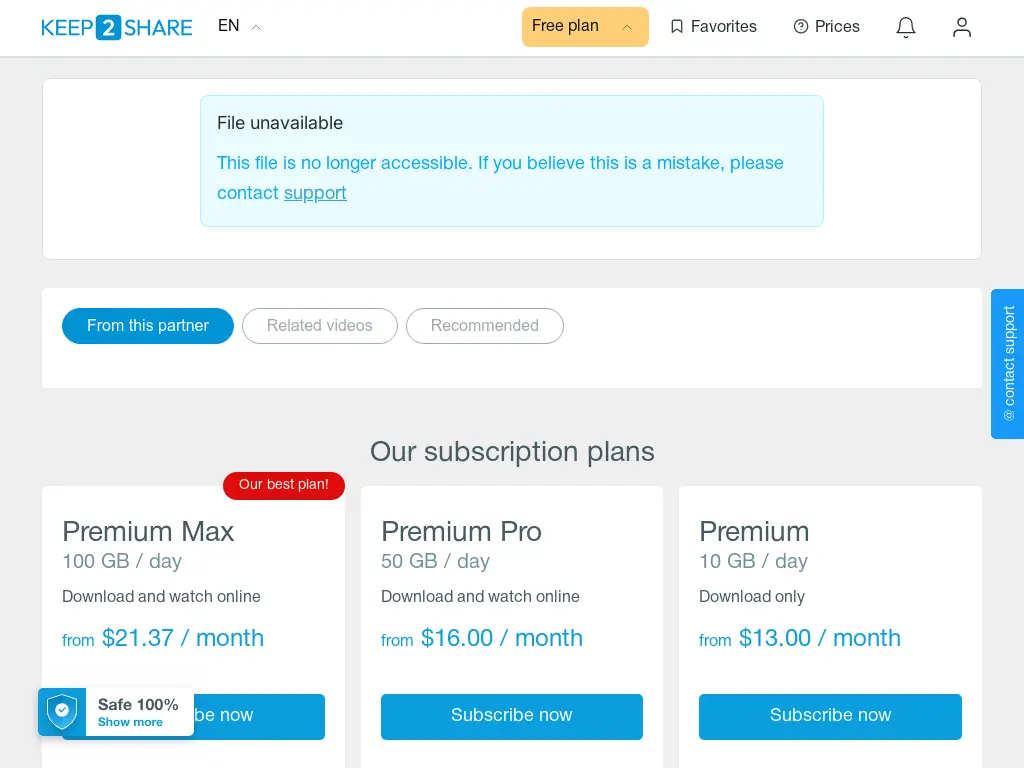Subscribe to Premium Max plan
The height and width of the screenshot is (768, 1024).
tap(259, 716)
